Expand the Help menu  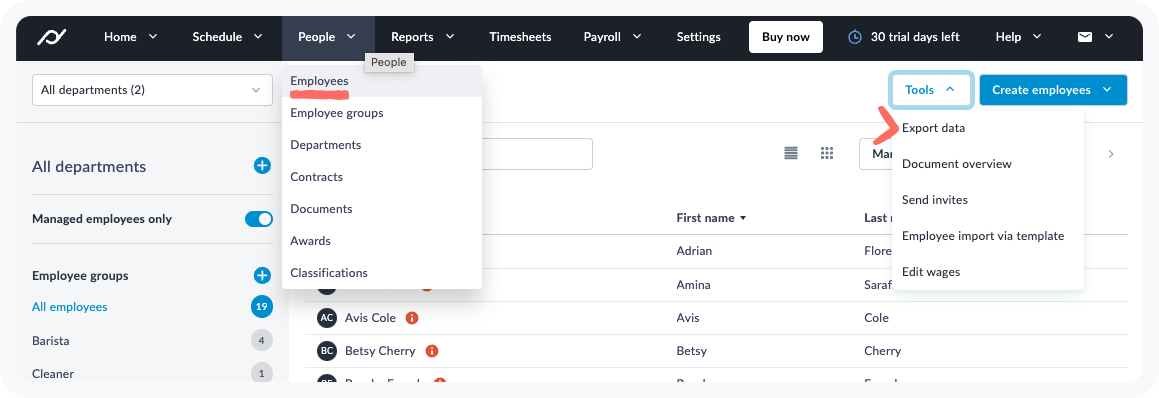pos(1019,37)
